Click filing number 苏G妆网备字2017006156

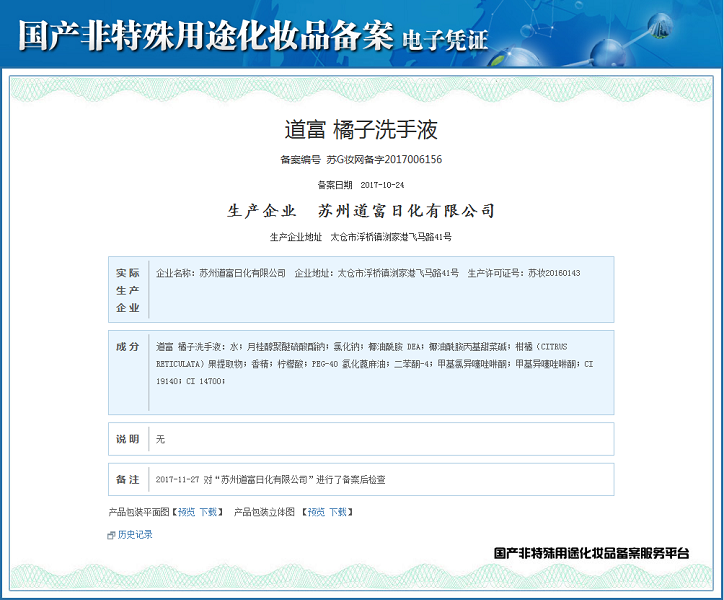(384, 159)
